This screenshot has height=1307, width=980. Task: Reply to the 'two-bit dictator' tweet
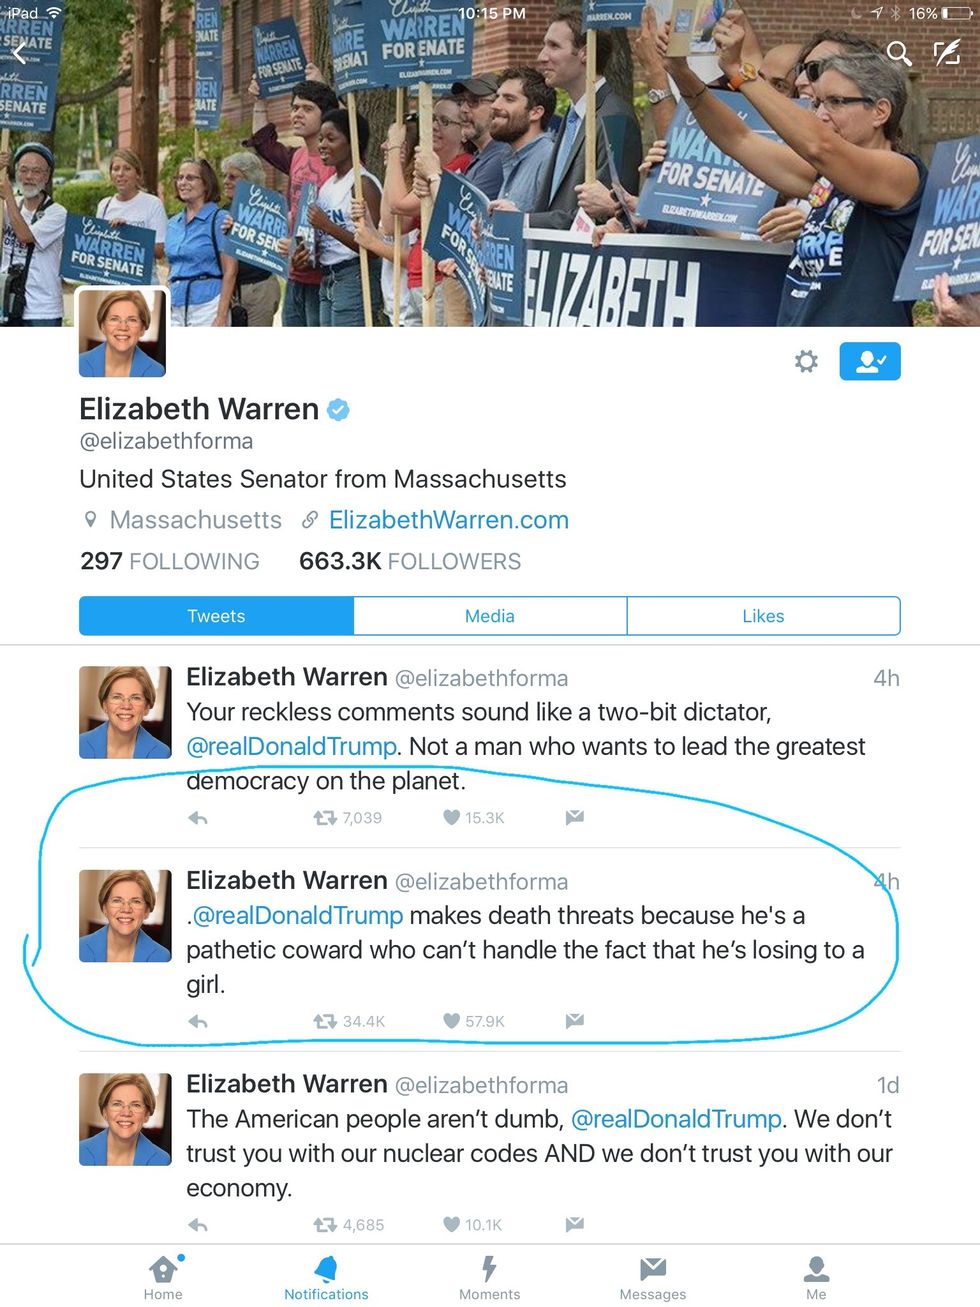coord(198,818)
